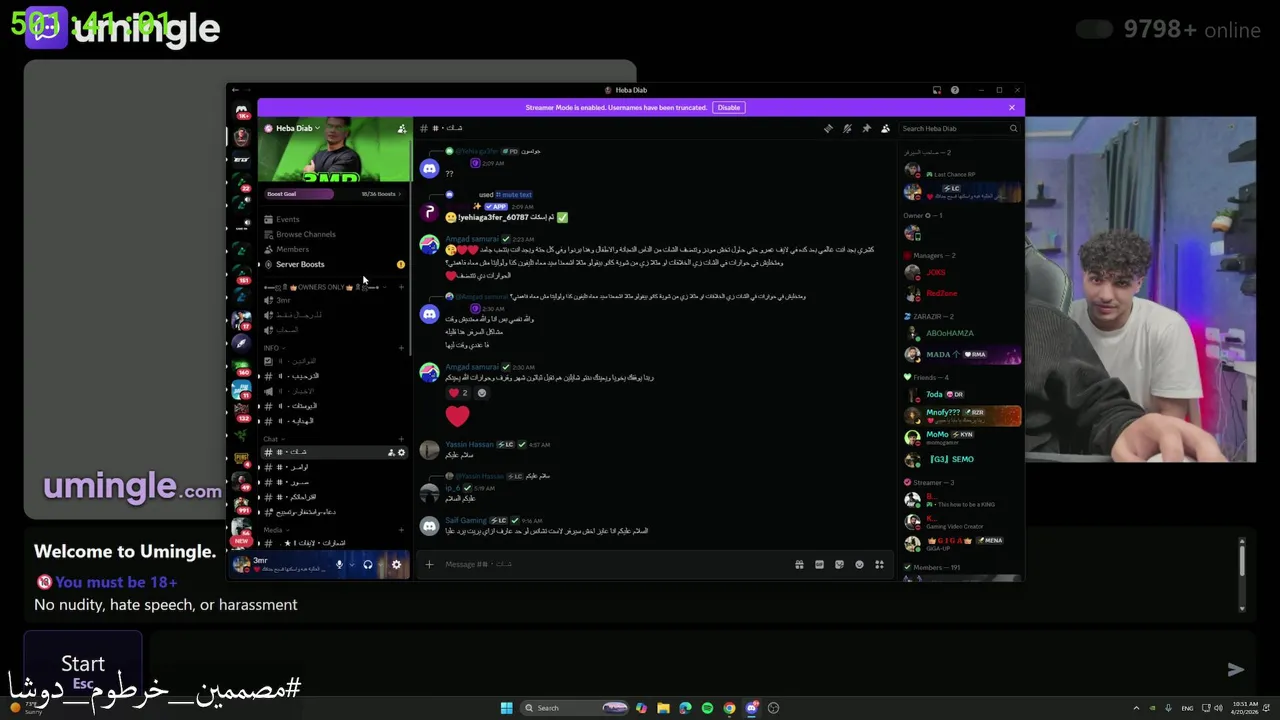This screenshot has height=720, width=1280.
Task: Dismiss the Streamer Mode banner
Action: (1011, 107)
